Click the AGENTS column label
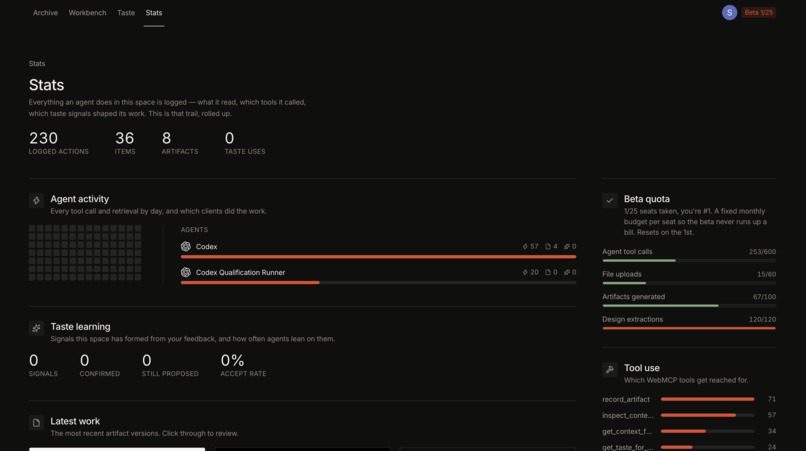Viewport: 806px width, 451px height. (194, 230)
